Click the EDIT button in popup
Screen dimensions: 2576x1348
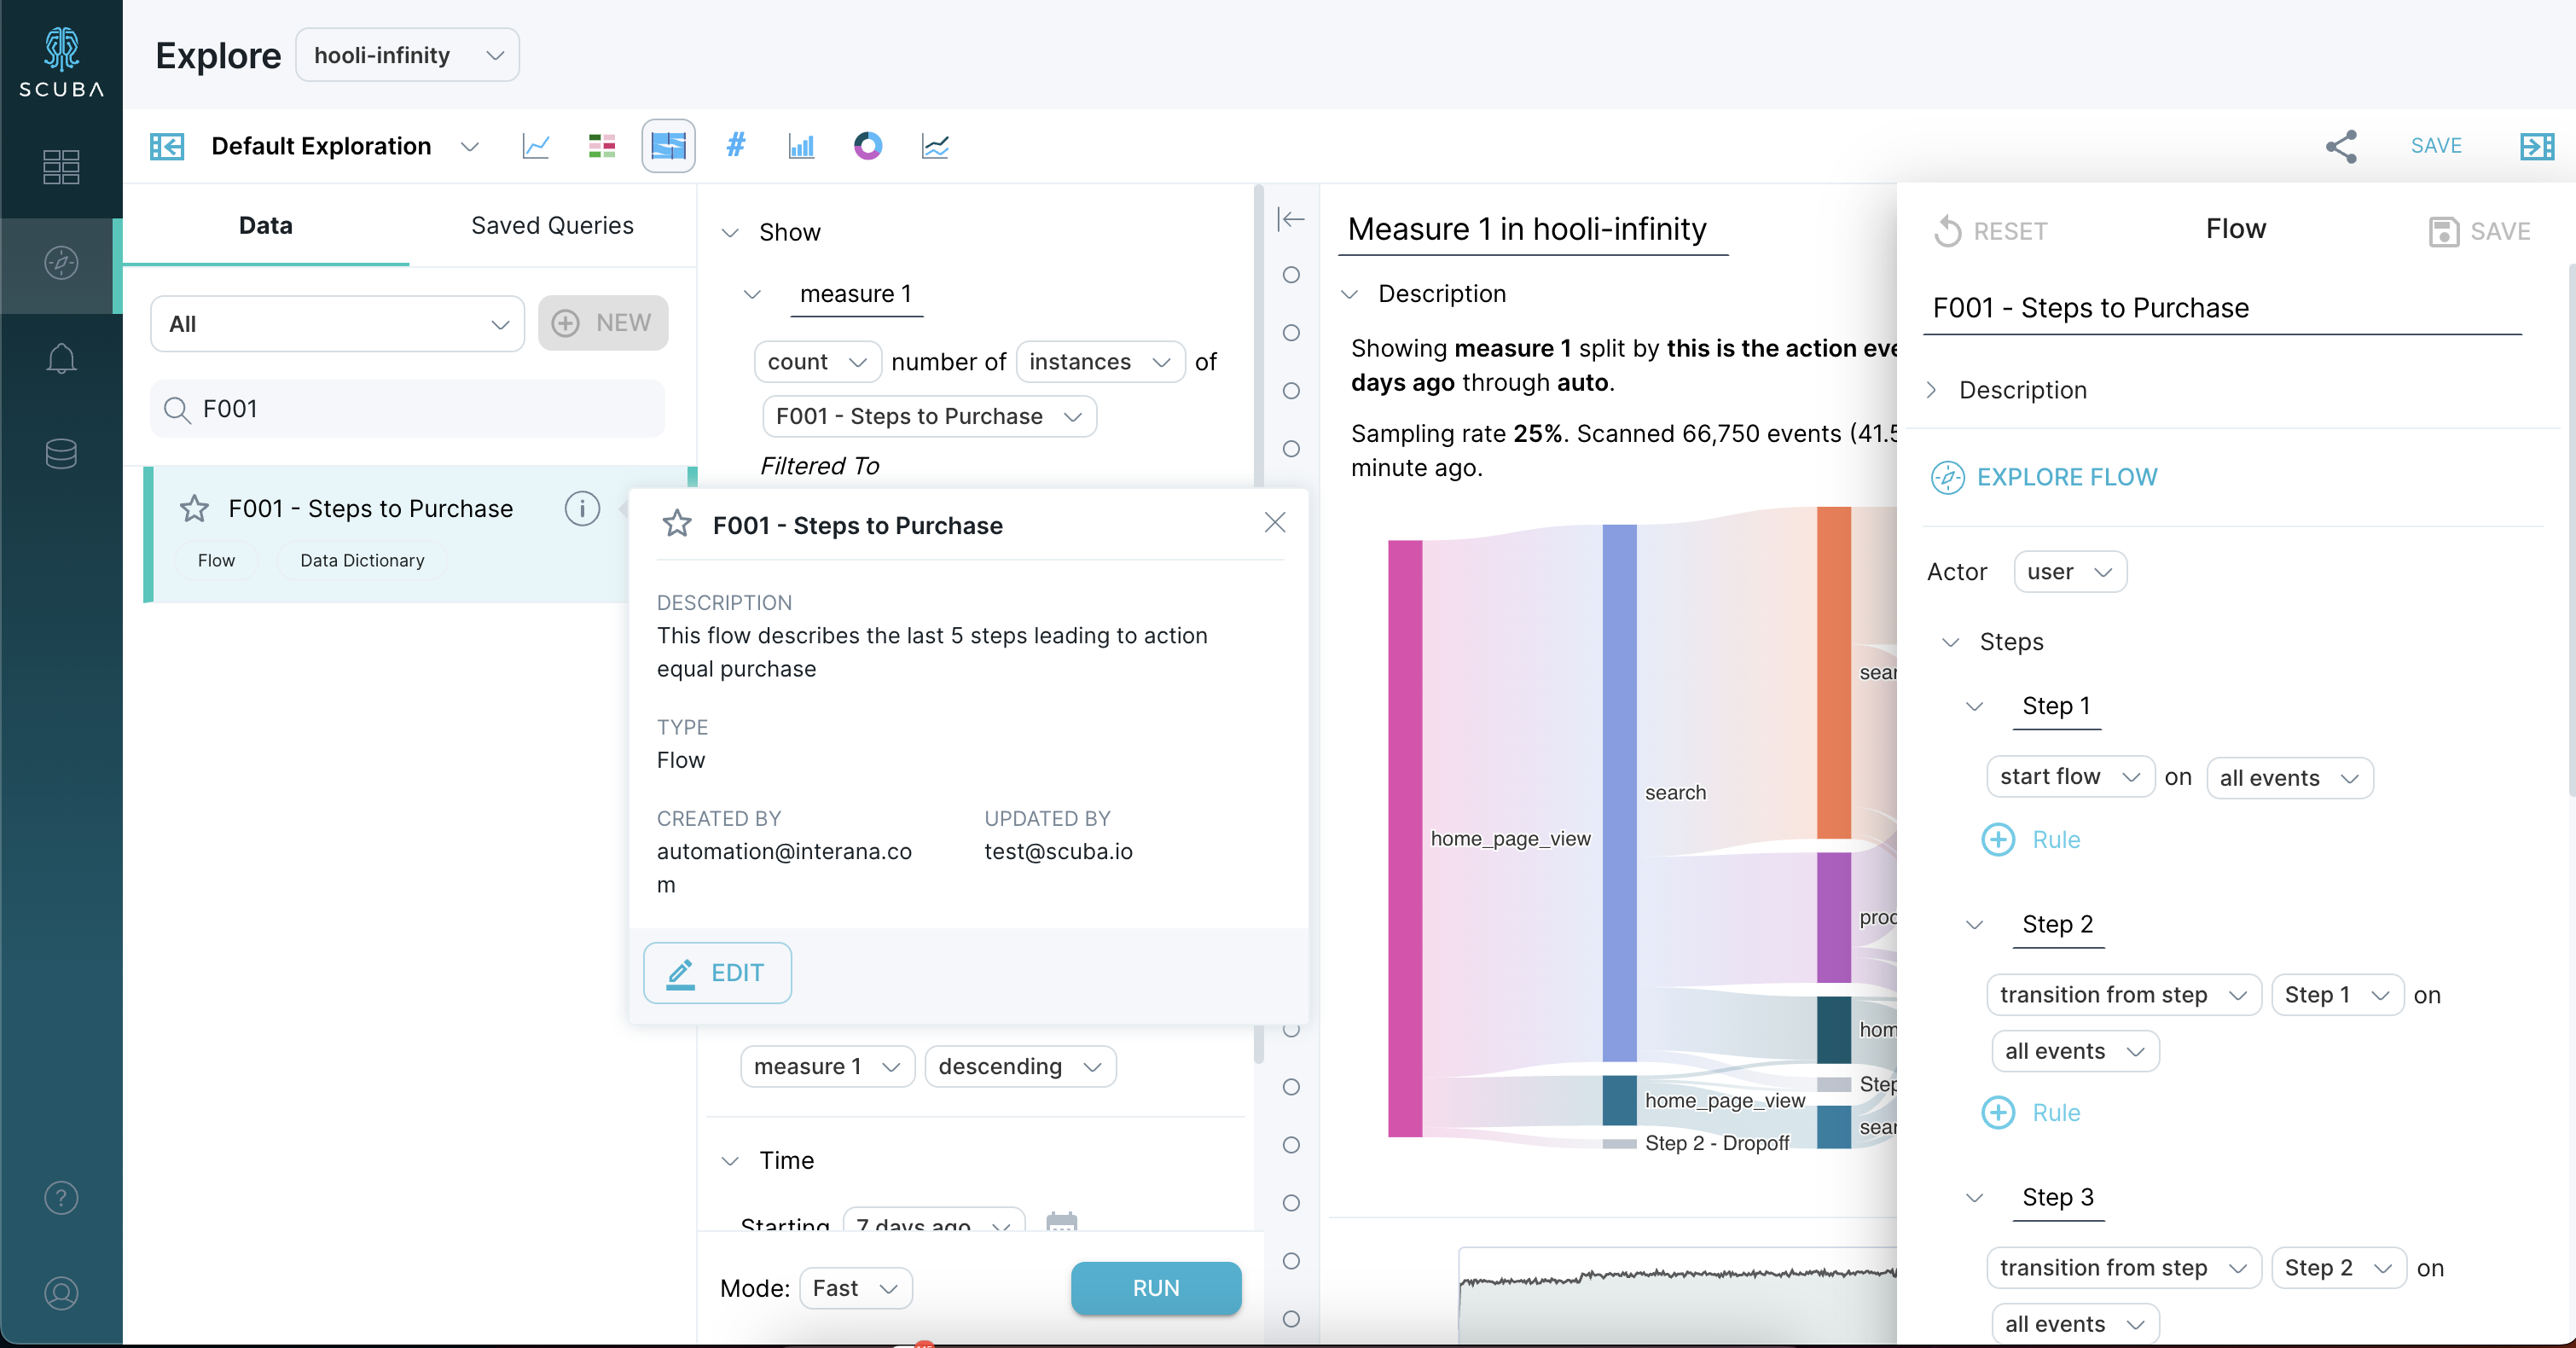(717, 973)
